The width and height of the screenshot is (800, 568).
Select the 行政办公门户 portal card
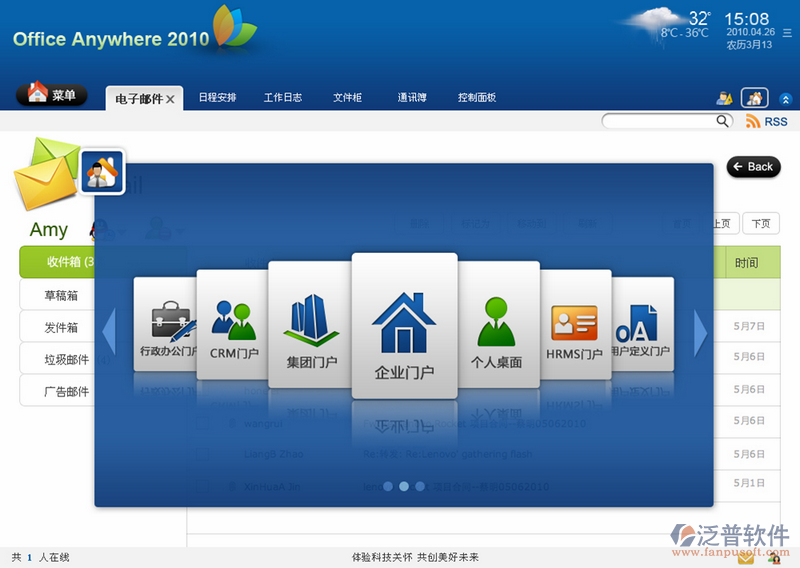click(165, 324)
